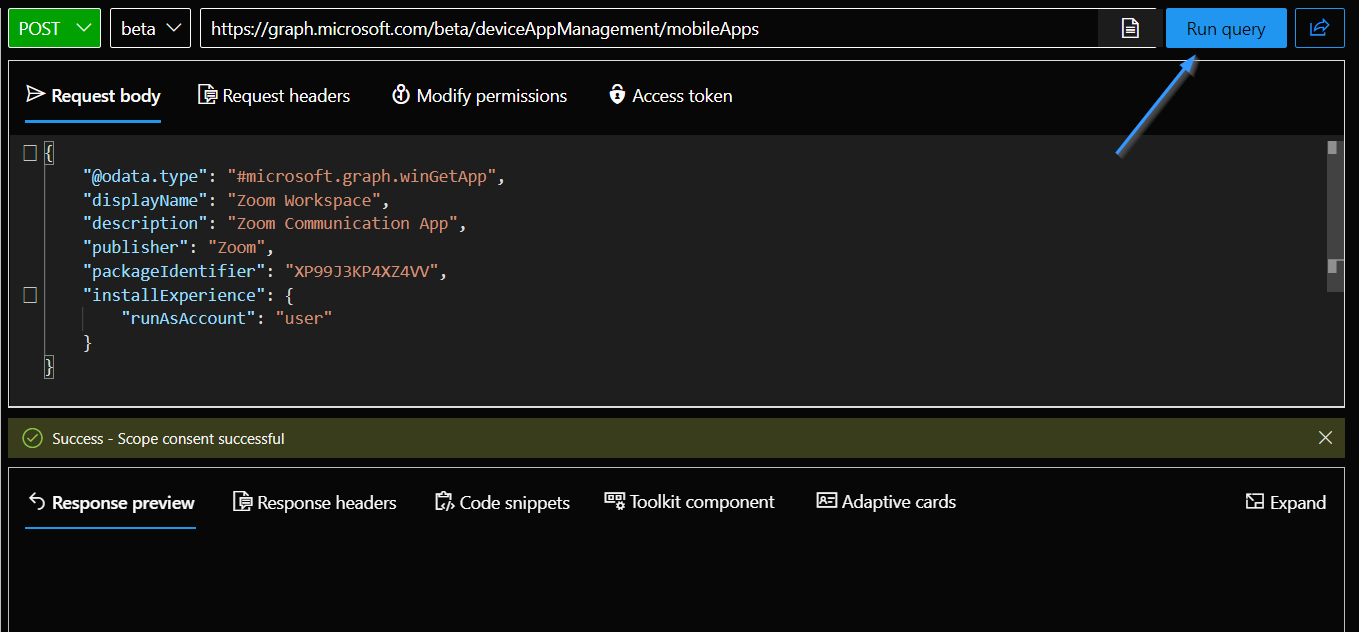Open the Response headers tab
The width and height of the screenshot is (1359, 632).
click(314, 502)
